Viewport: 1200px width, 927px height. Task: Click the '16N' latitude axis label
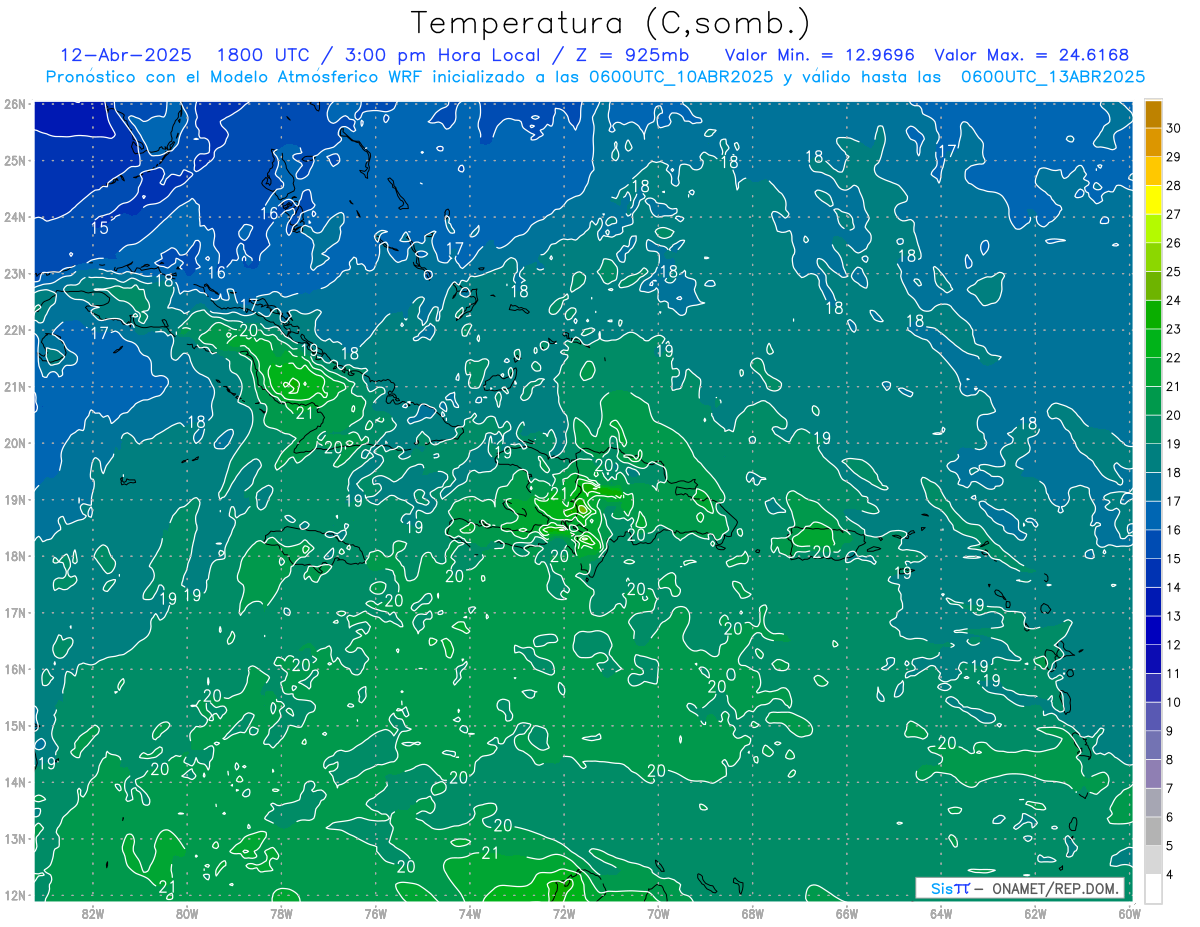point(14,669)
